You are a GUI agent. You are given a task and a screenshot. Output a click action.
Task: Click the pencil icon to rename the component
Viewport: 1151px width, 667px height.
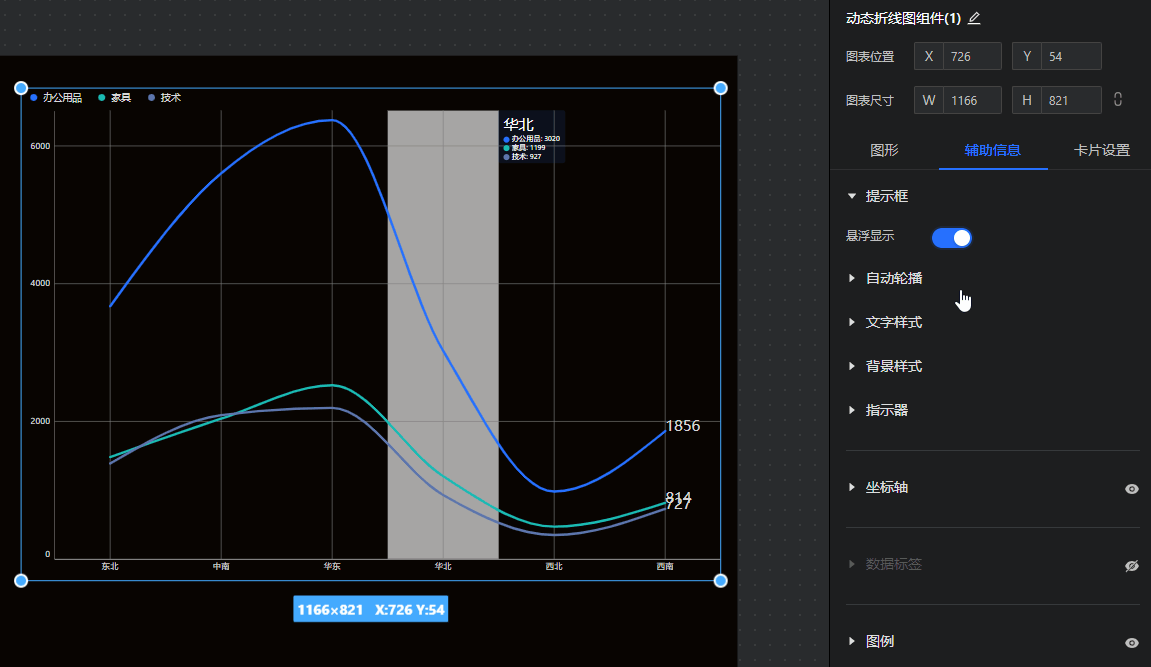point(974,18)
